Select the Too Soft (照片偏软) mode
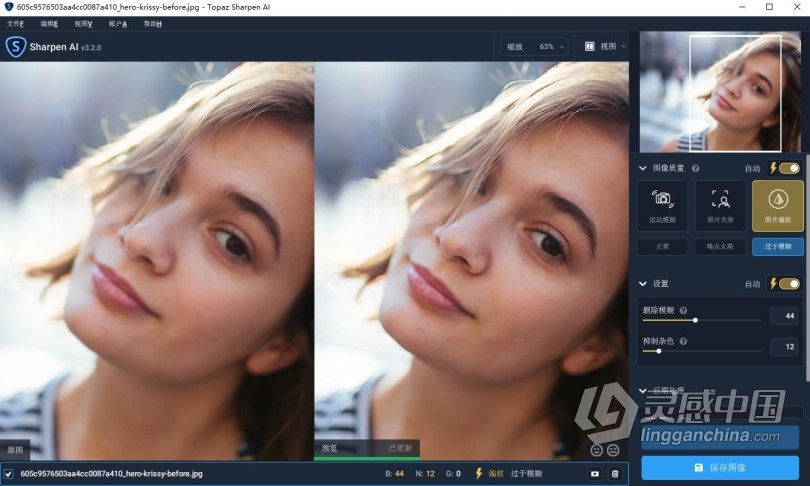Viewport: 810px width, 486px height. [x=778, y=206]
